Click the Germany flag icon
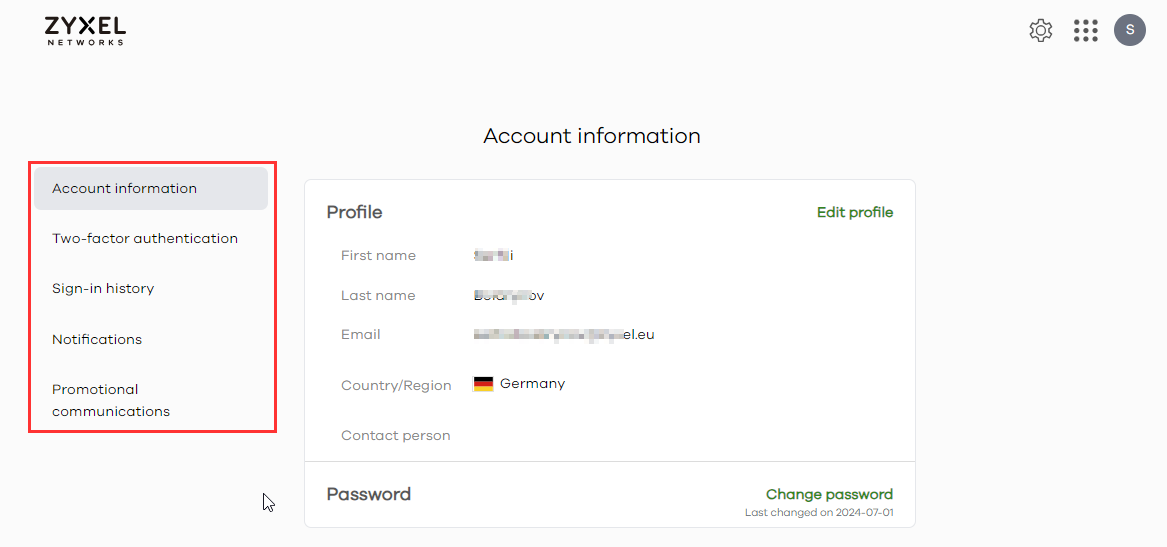Screen dimensions: 1167x547 click(483, 384)
